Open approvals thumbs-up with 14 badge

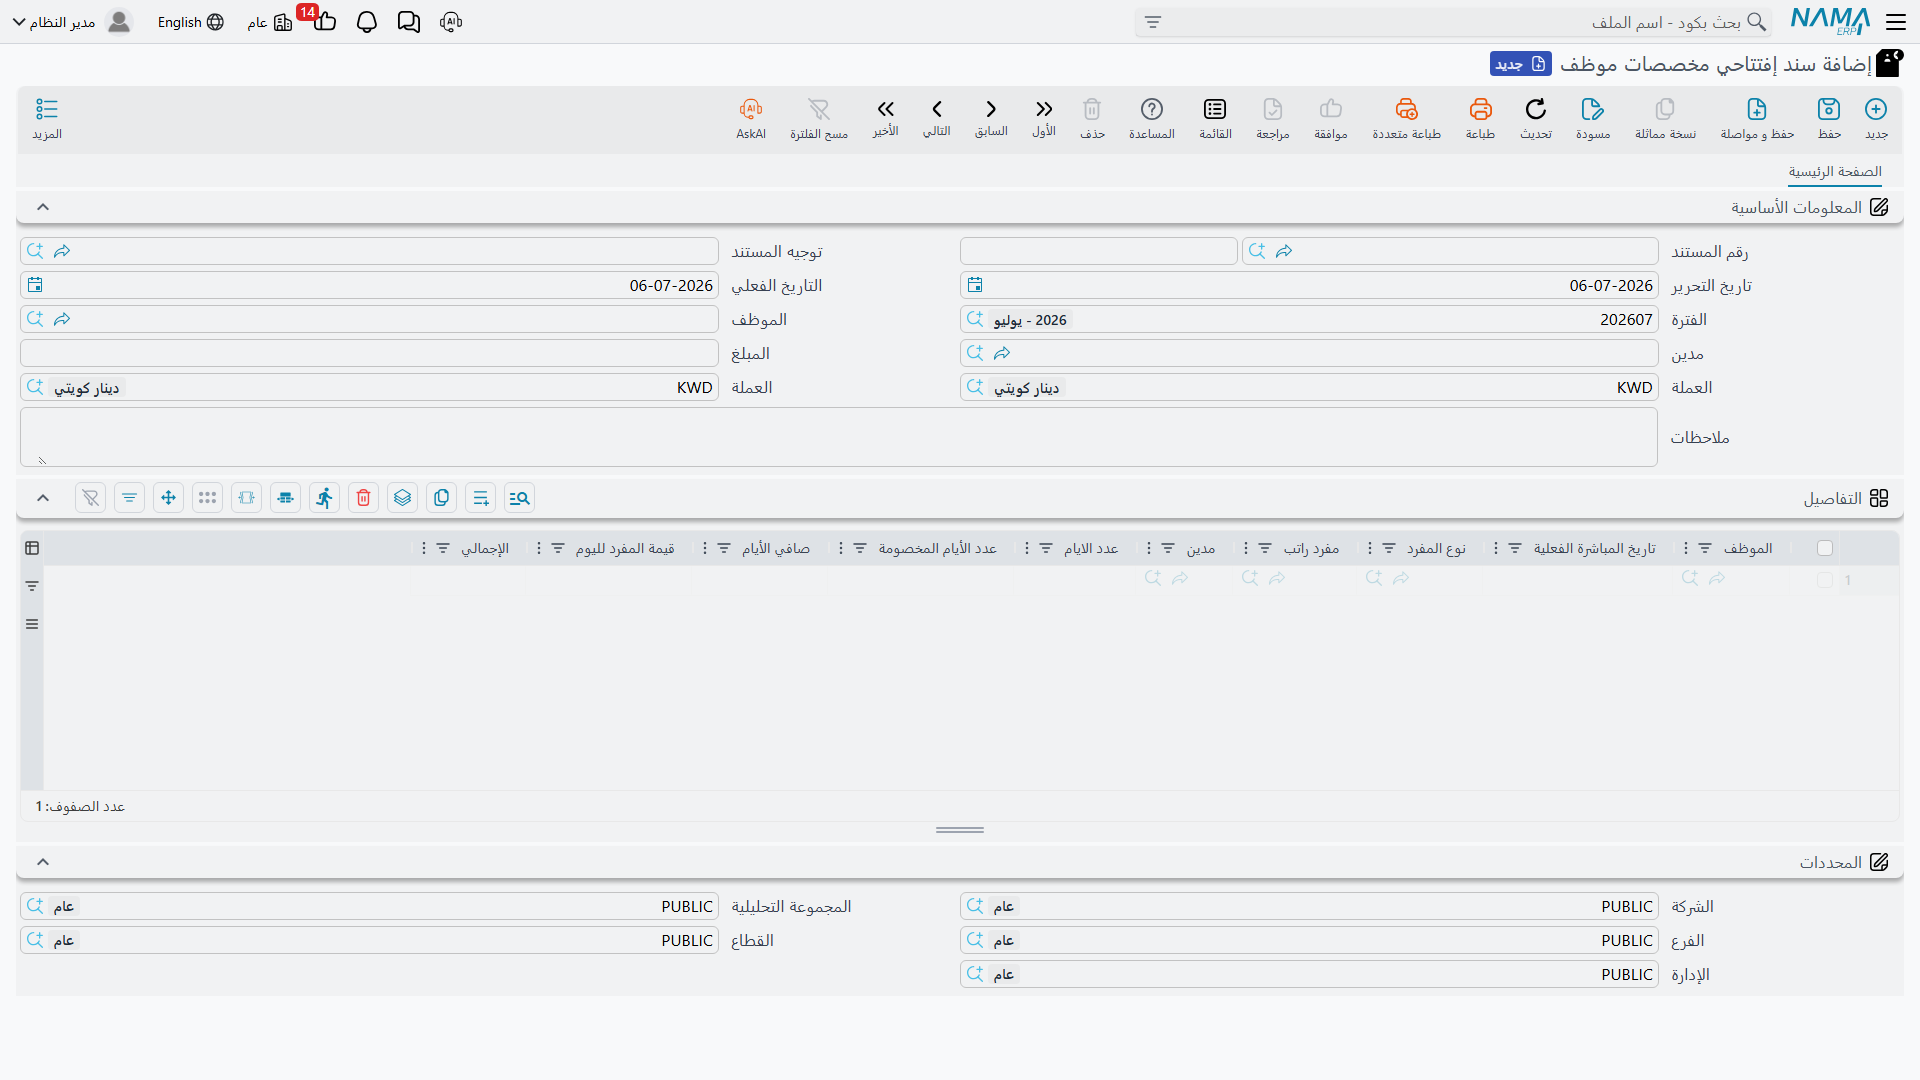point(324,20)
